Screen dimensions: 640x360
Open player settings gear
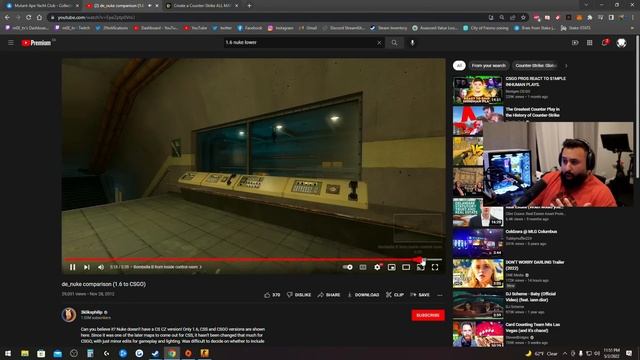(377, 267)
